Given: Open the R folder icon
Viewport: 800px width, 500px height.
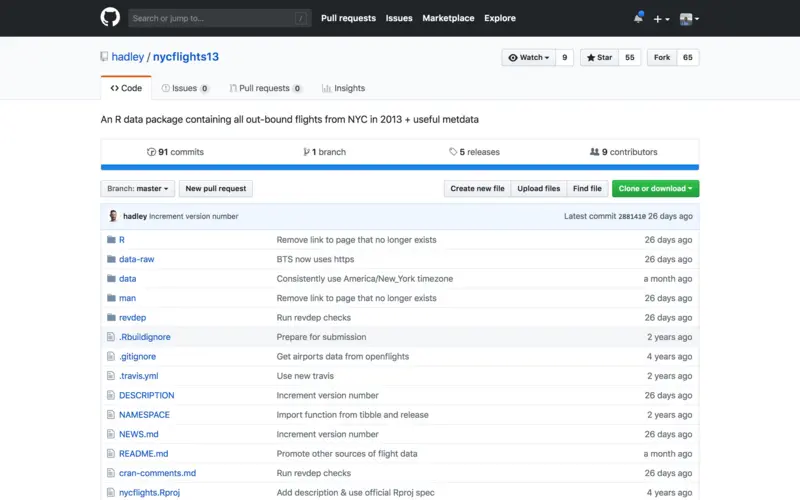Looking at the screenshot, I should (111, 239).
